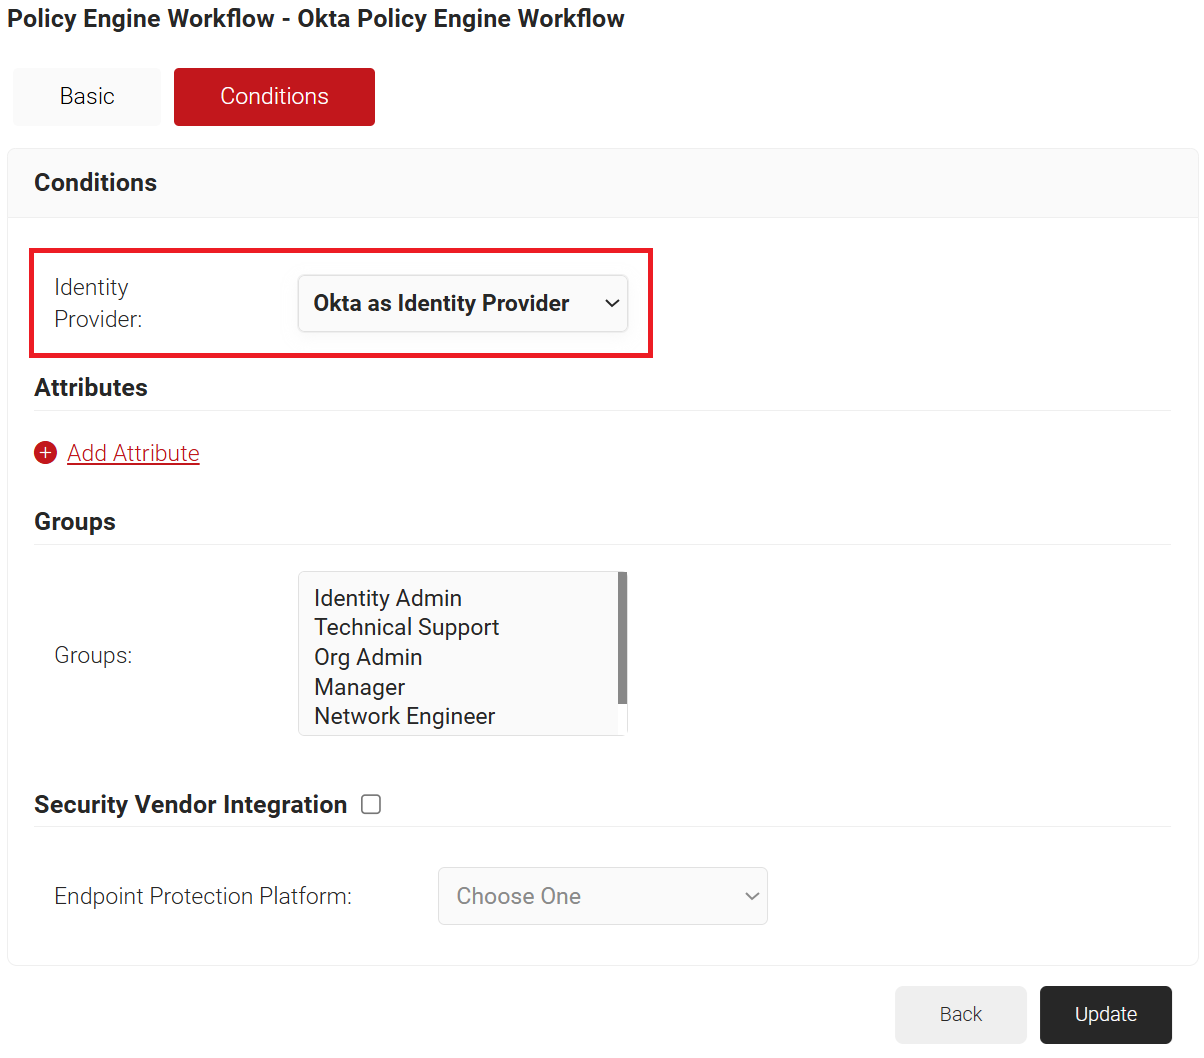Click the Update button
This screenshot has width=1204, height=1058.
tap(1106, 1015)
